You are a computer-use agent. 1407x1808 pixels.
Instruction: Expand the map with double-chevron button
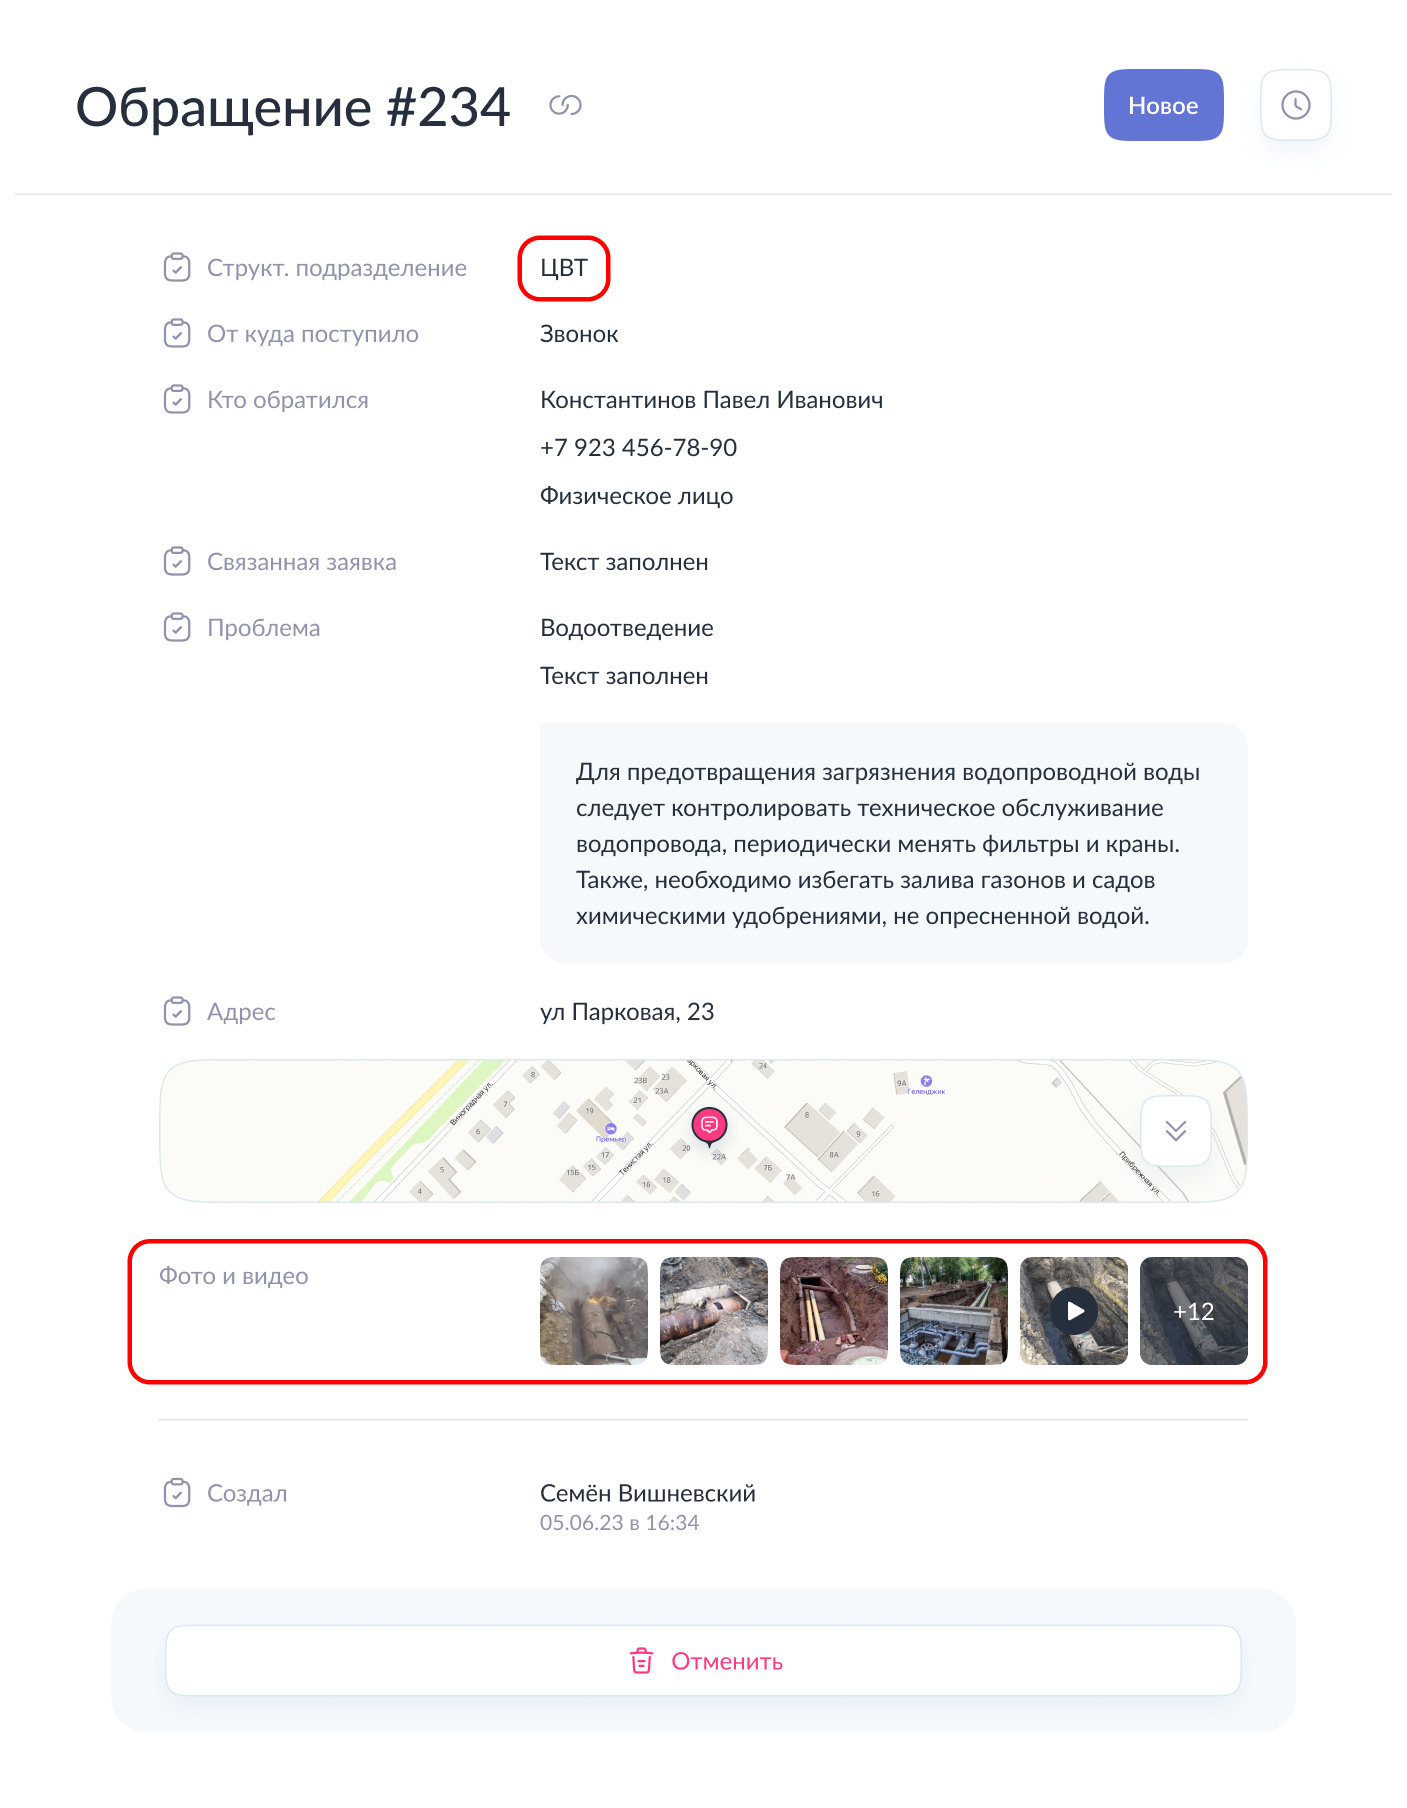pyautogui.click(x=1176, y=1131)
